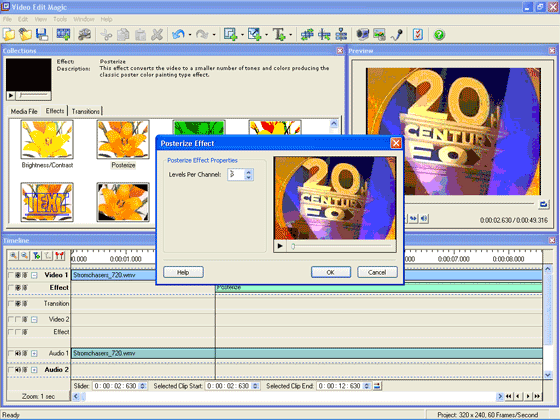Mute the Audio 1 track speaker icon
This screenshot has width=560, height=420.
pyautogui.click(x=18, y=353)
